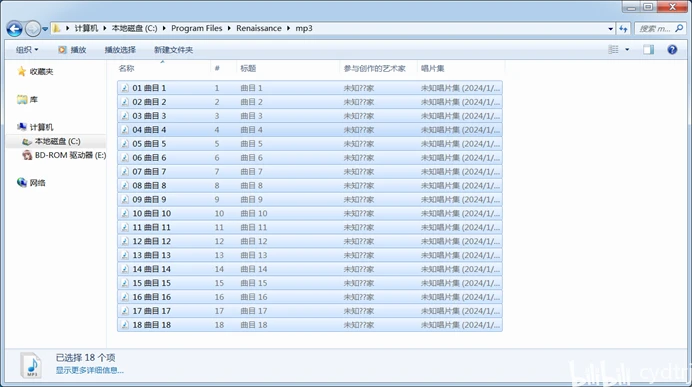Click the music icon of 14 曲目 14
692x387 pixels.
(125, 269)
